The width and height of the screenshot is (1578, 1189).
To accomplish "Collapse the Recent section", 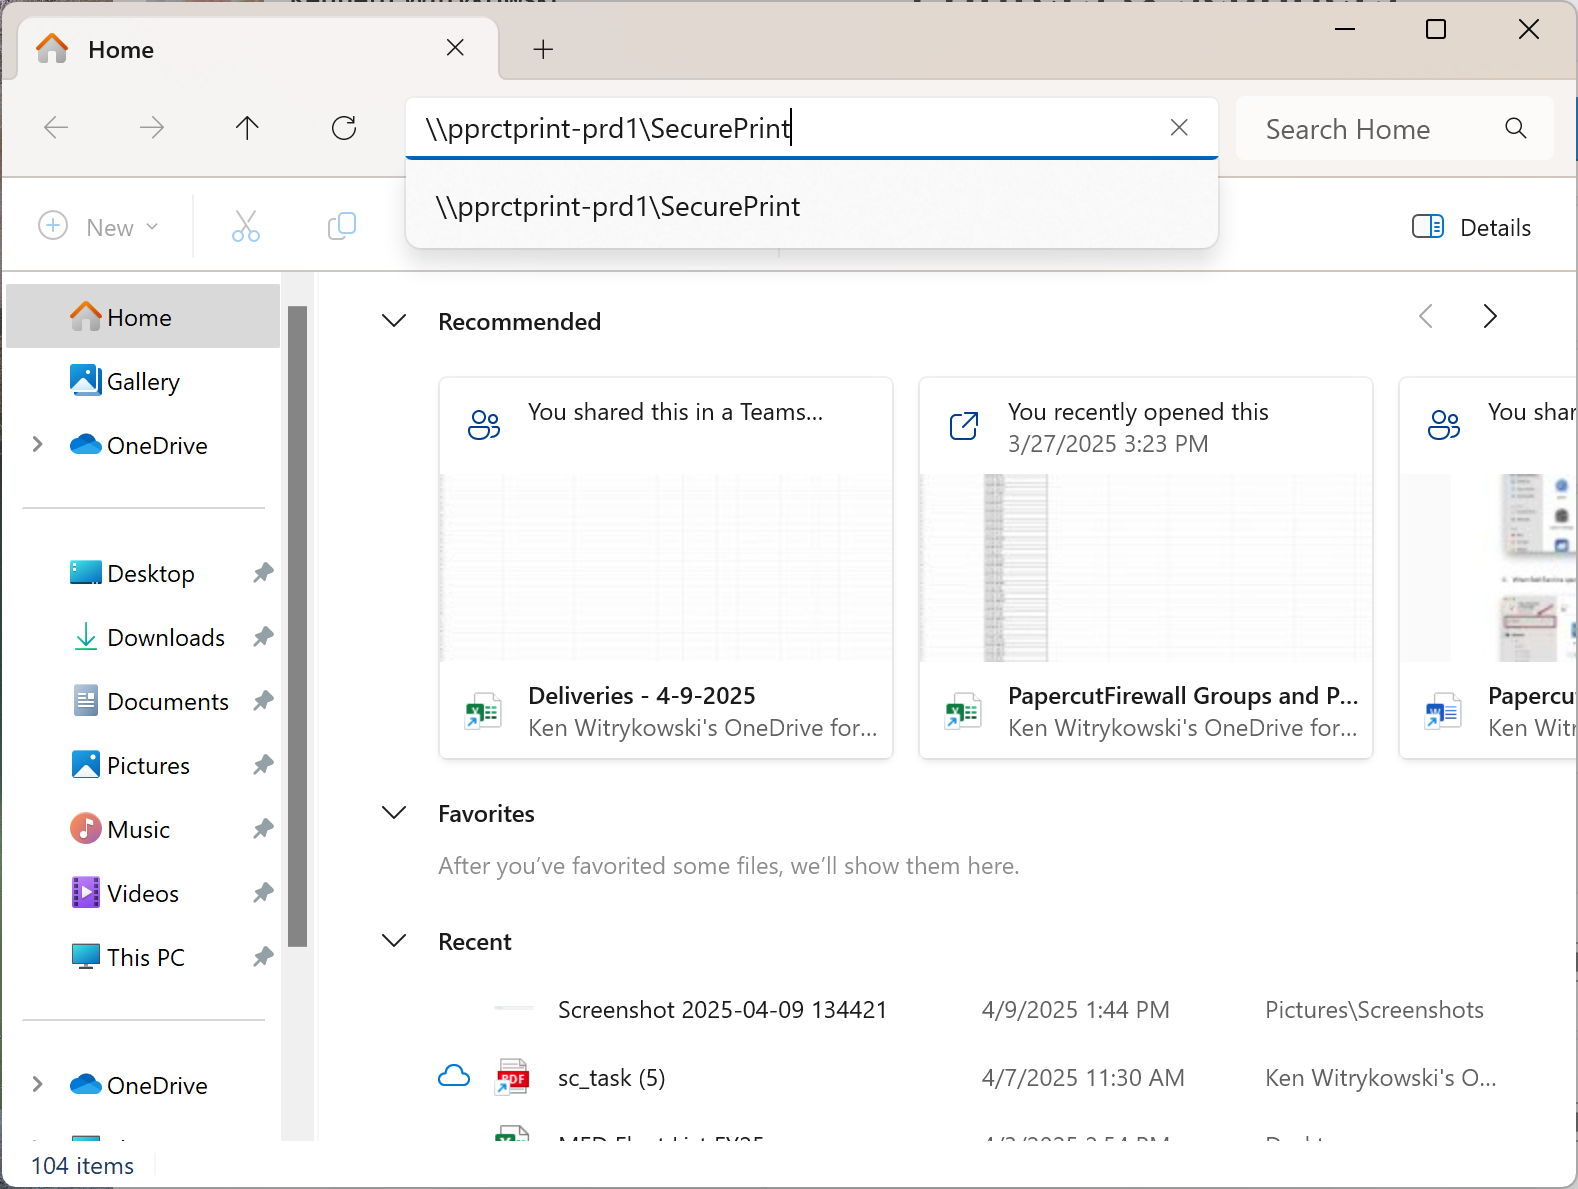I will click(395, 941).
